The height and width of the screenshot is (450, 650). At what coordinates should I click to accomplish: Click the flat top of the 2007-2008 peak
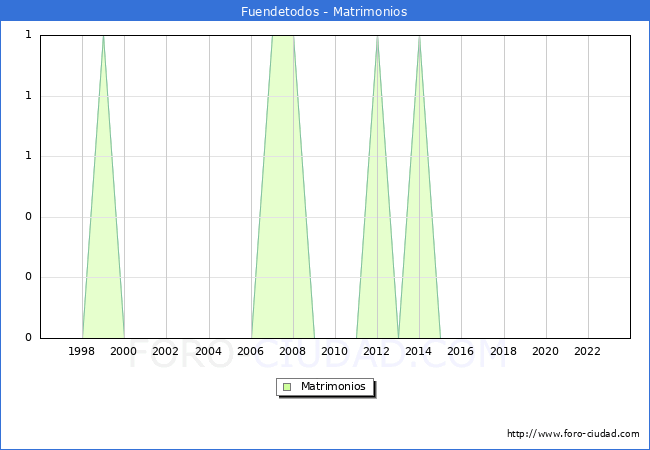(283, 36)
